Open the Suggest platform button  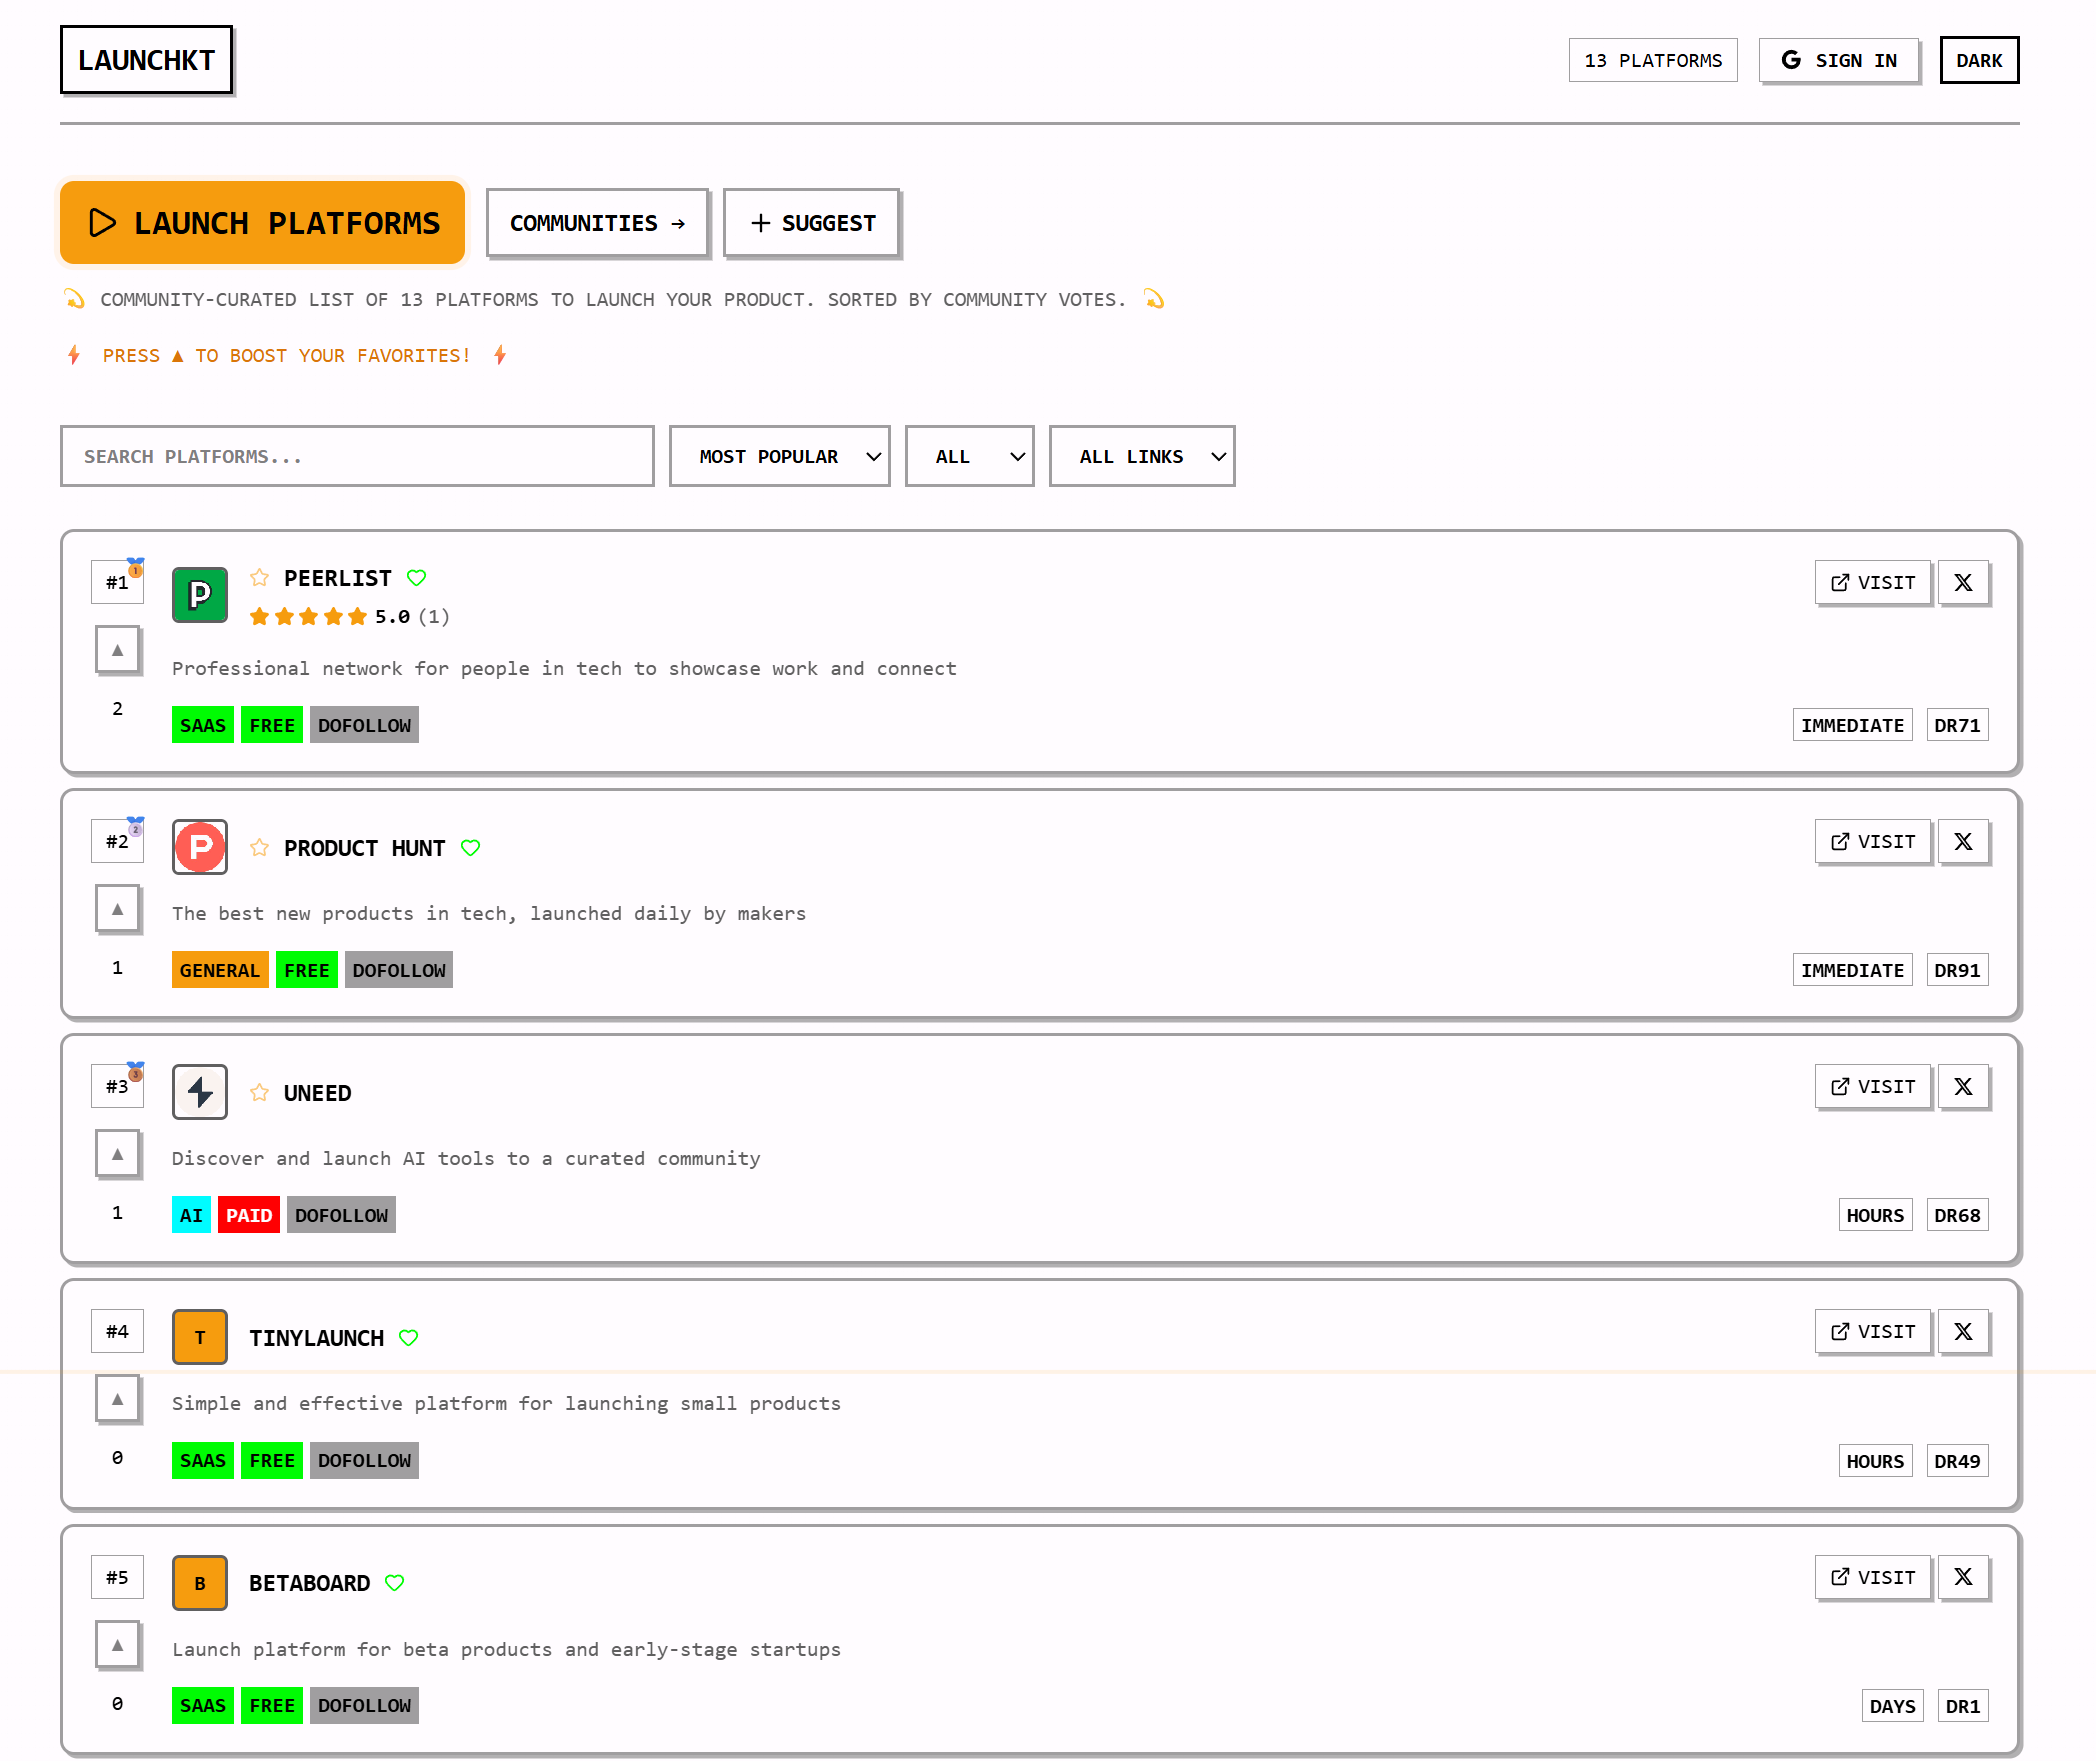pos(812,223)
